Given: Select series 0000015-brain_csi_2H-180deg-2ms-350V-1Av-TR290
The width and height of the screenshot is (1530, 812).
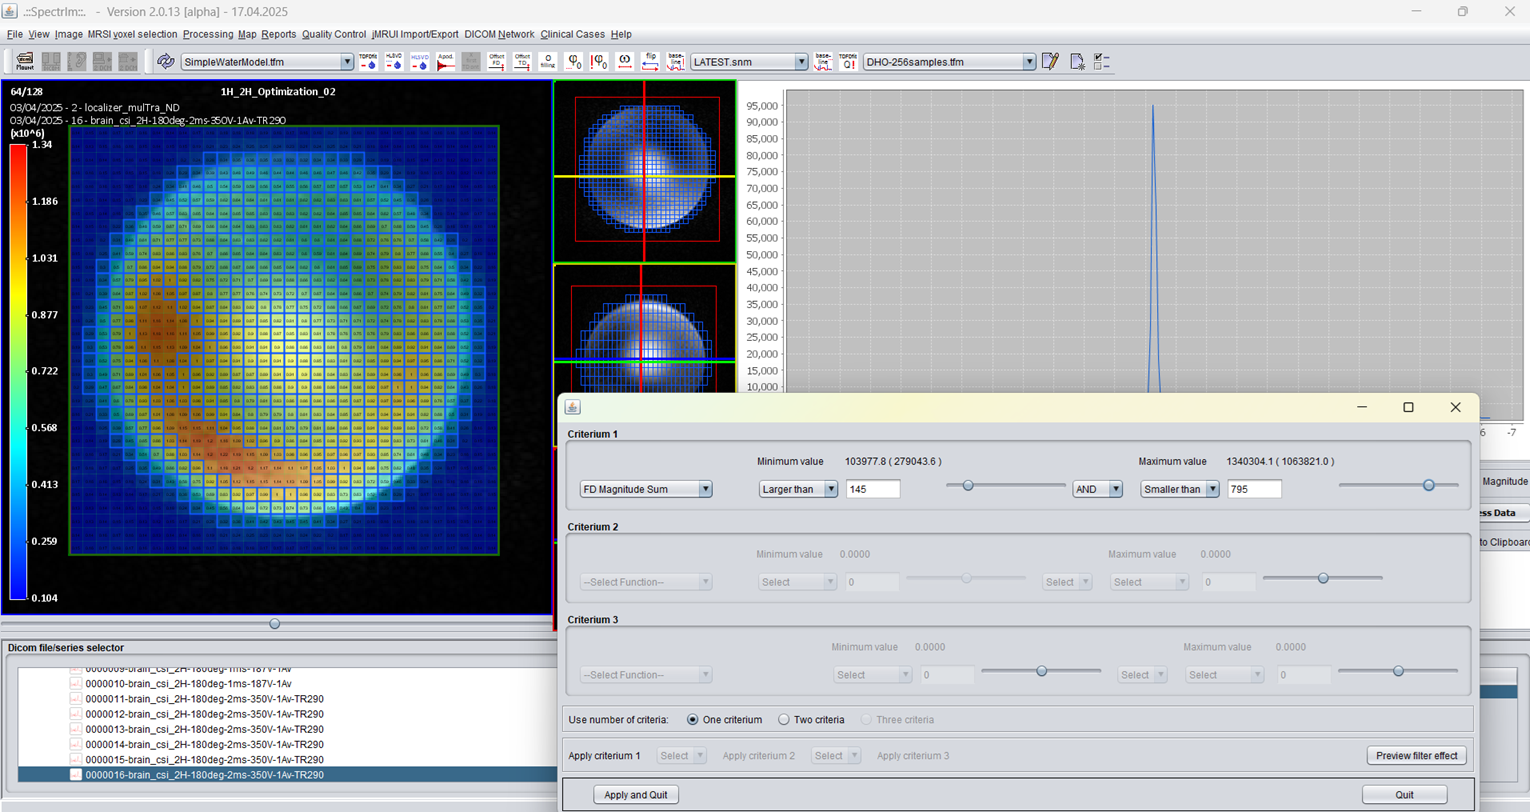Looking at the screenshot, I should tap(204, 760).
